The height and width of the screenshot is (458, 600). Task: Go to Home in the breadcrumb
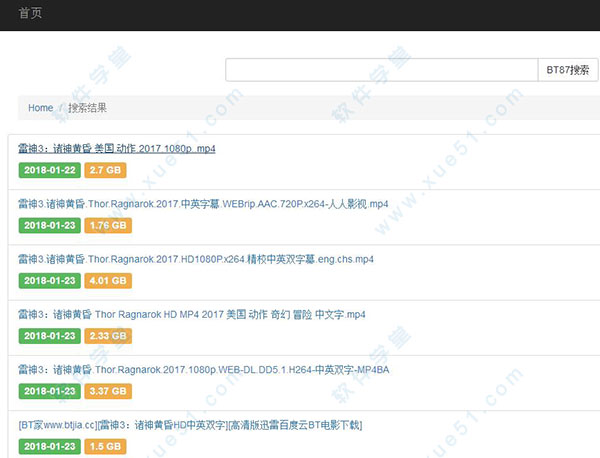click(x=40, y=108)
